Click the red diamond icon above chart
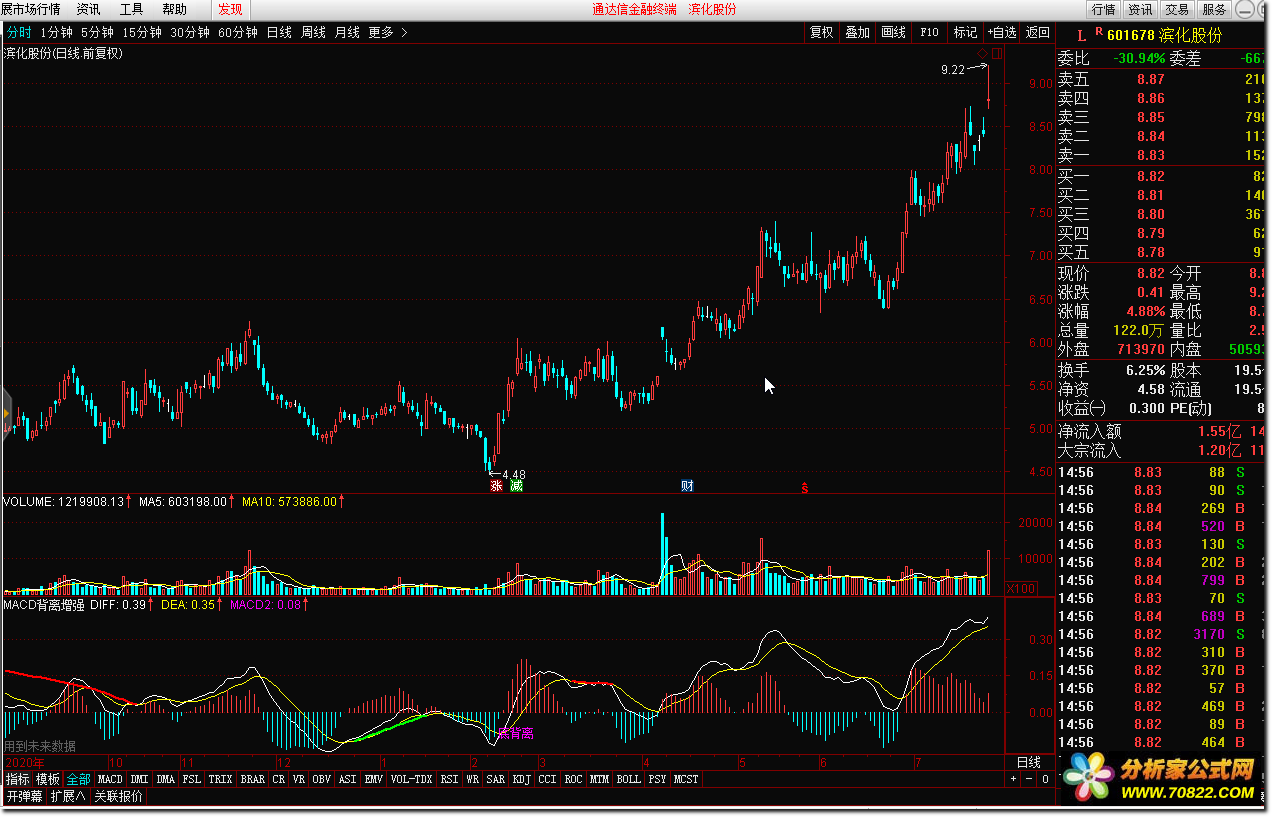 point(982,52)
